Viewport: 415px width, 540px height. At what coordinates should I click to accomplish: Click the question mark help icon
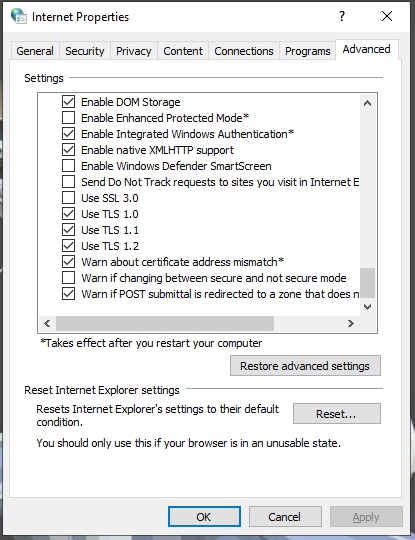(341, 16)
